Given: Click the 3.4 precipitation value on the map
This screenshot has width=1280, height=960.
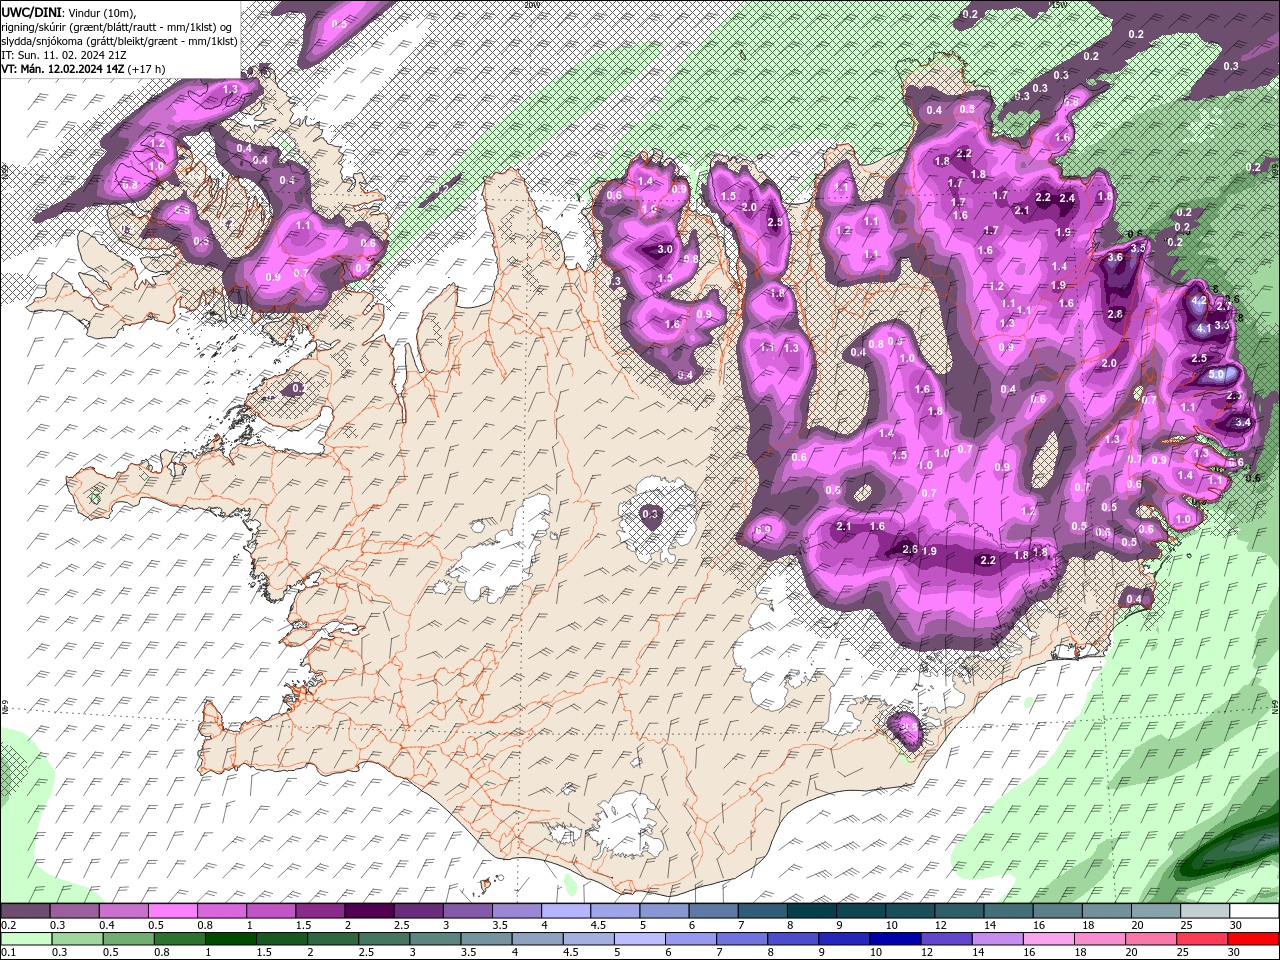Looking at the screenshot, I should click(x=1243, y=423).
